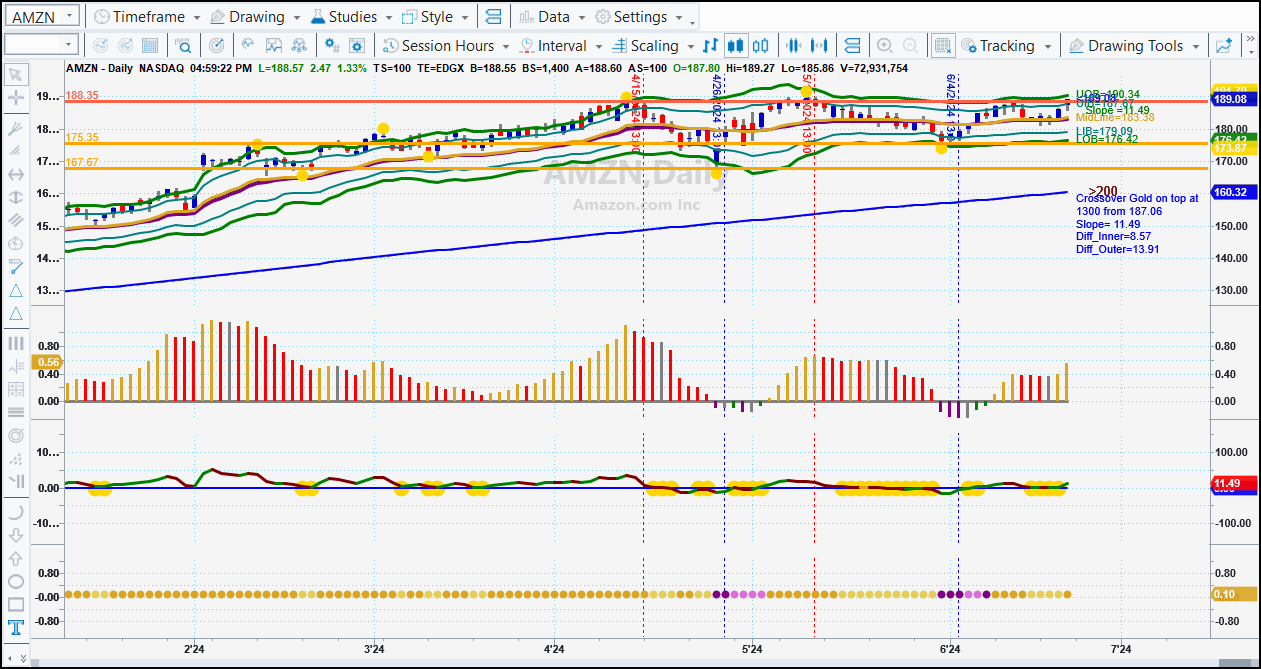Click the 4'24 date axis label
This screenshot has width=1261, height=669.
click(x=554, y=650)
